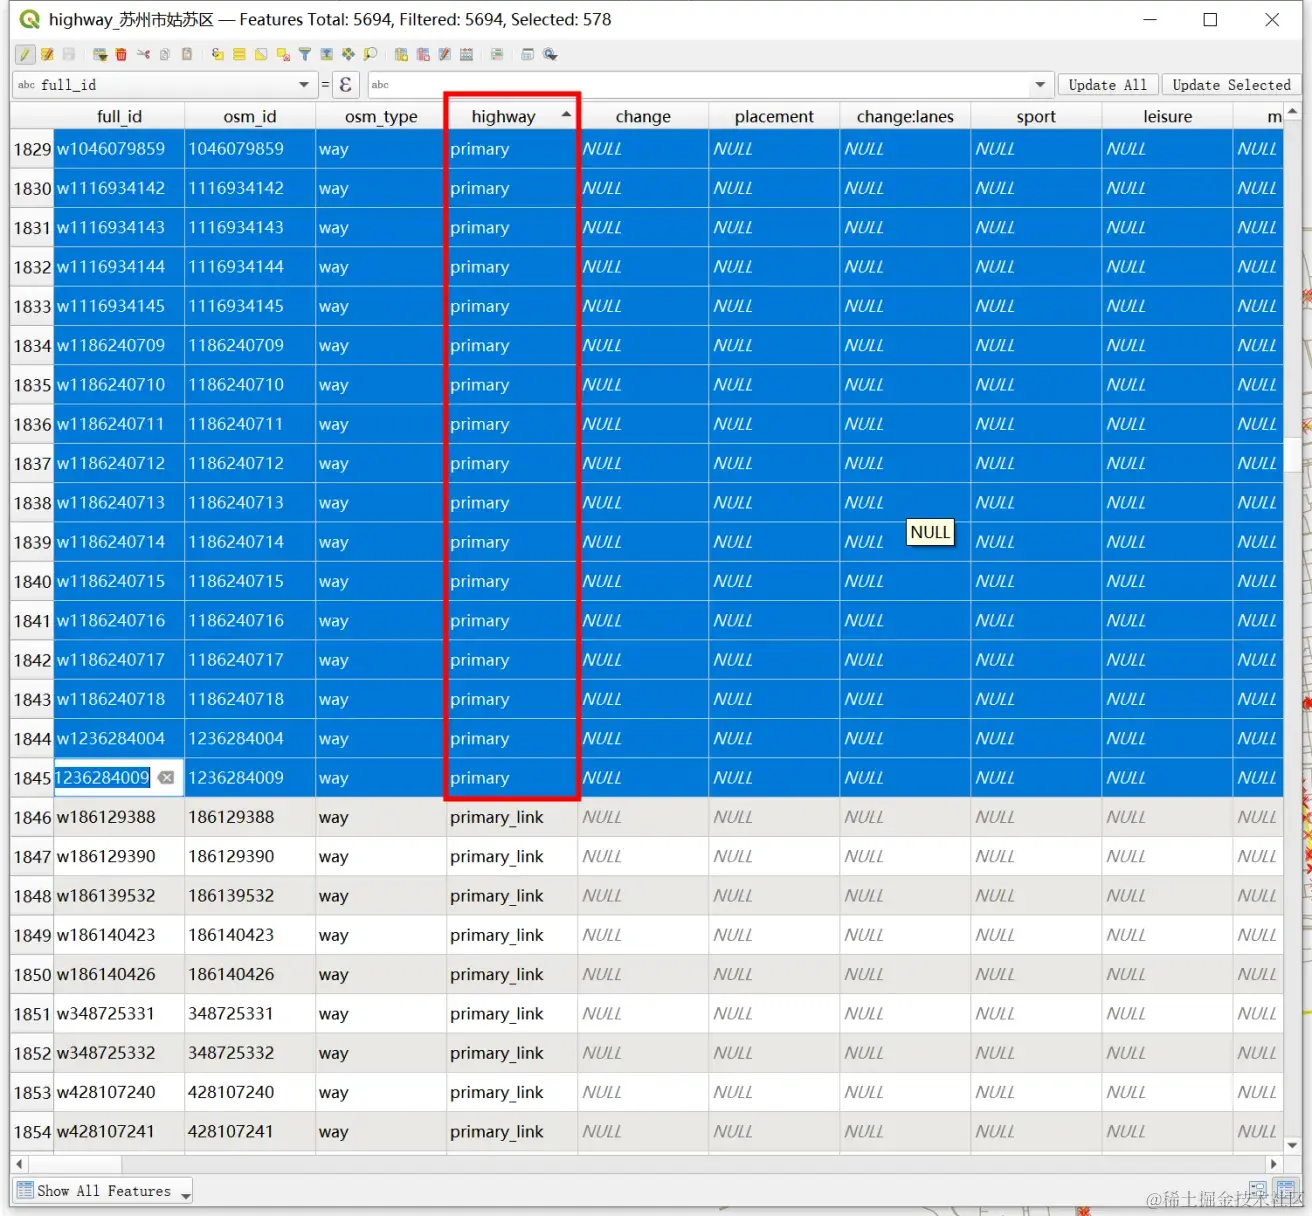Click the Select all features icon
The height and width of the screenshot is (1216, 1312).
[x=239, y=54]
